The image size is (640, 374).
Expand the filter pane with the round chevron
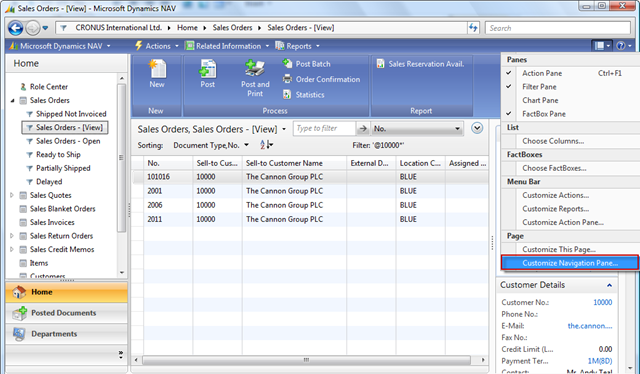[477, 128]
